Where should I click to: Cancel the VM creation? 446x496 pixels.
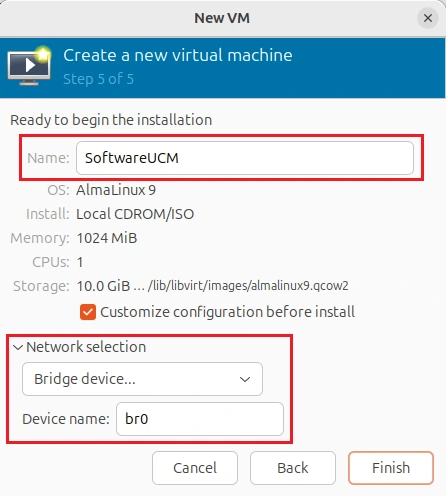point(195,468)
